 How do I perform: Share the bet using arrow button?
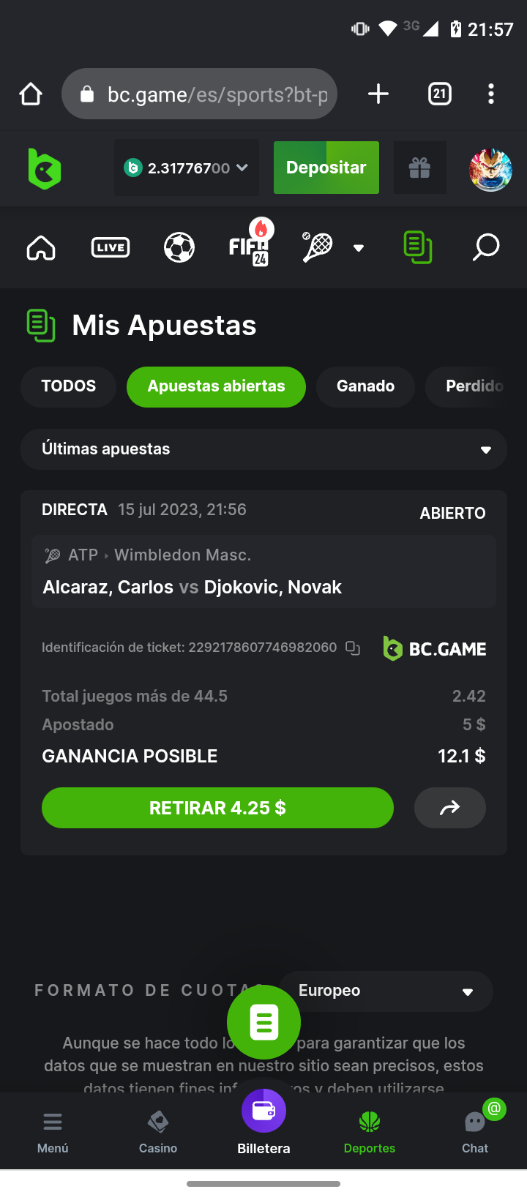pyautogui.click(x=450, y=808)
